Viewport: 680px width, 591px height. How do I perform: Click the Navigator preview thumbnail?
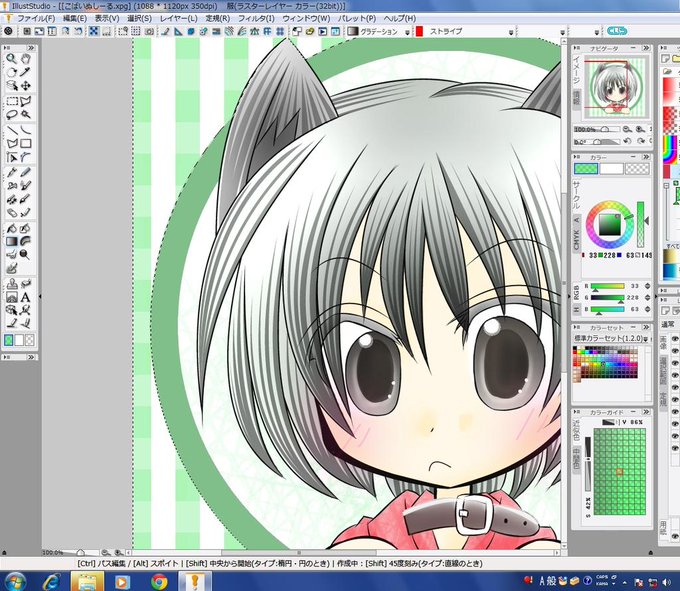pos(615,88)
